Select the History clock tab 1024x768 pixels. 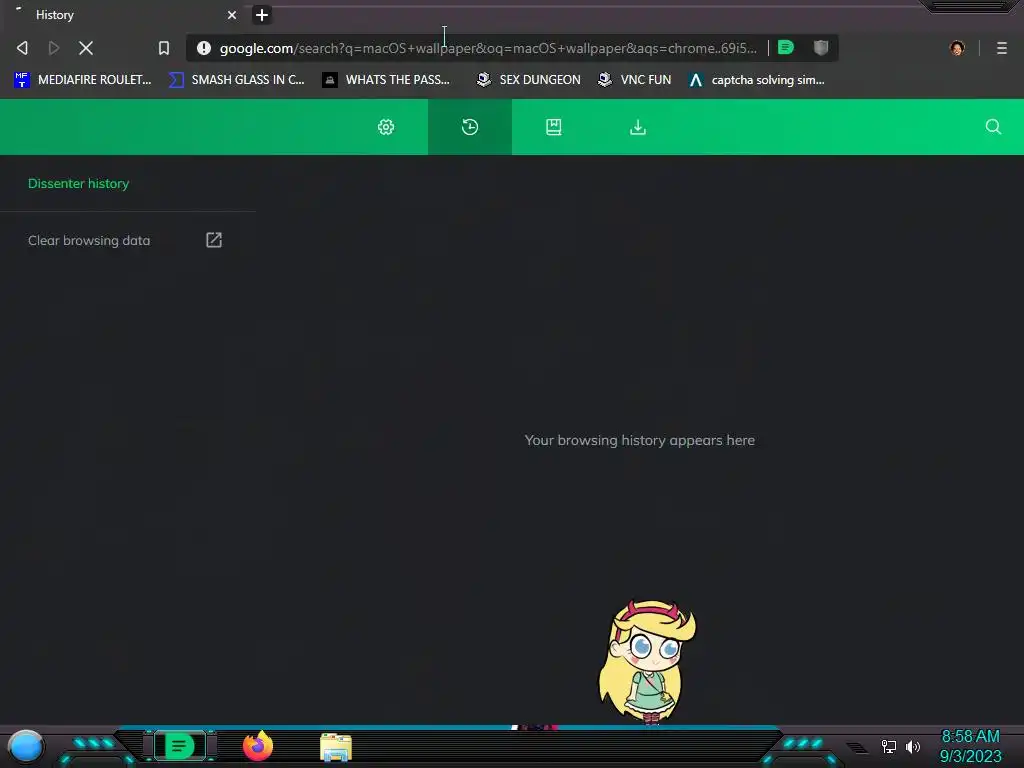[x=470, y=127]
